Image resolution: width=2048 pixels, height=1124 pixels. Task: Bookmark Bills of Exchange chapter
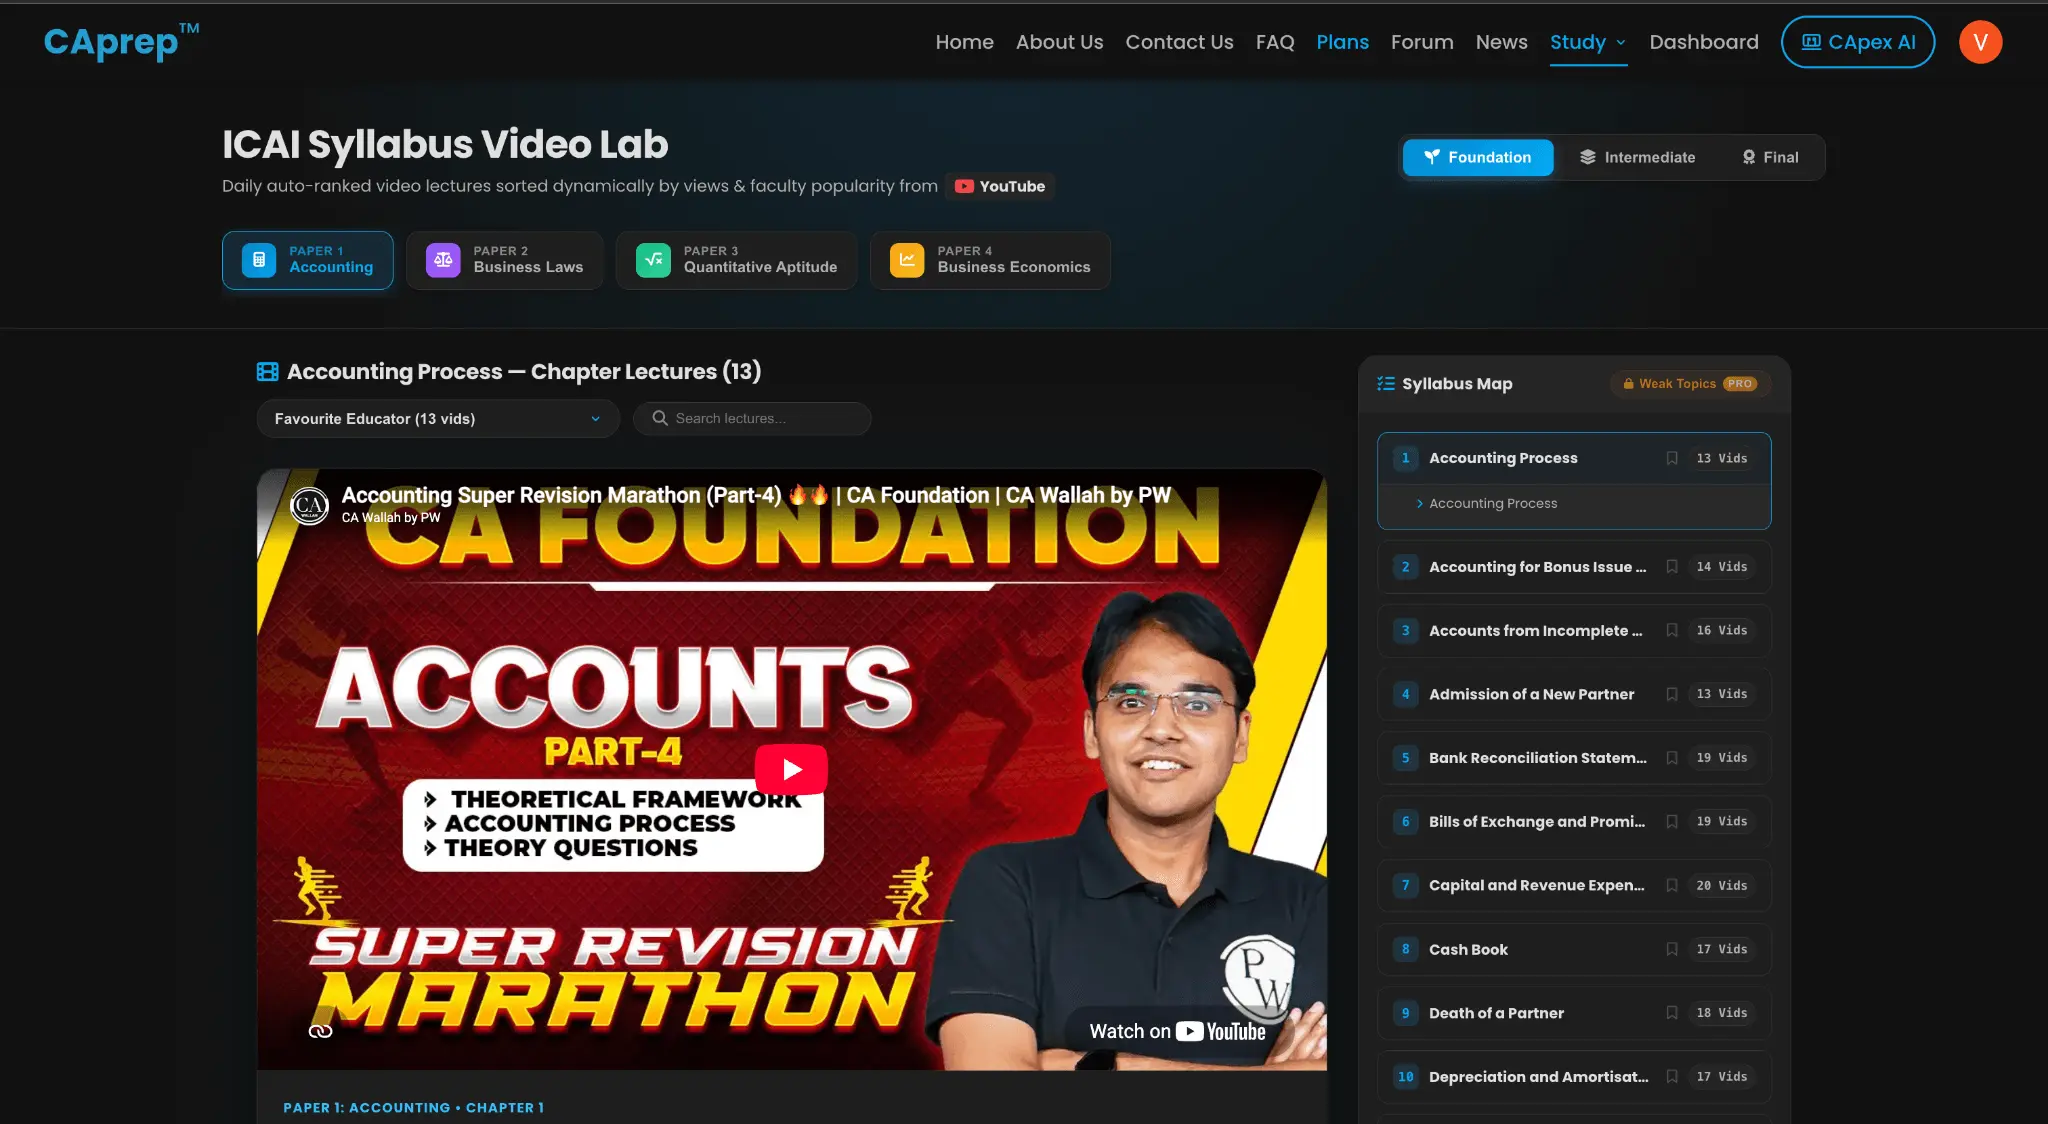[x=1672, y=822]
